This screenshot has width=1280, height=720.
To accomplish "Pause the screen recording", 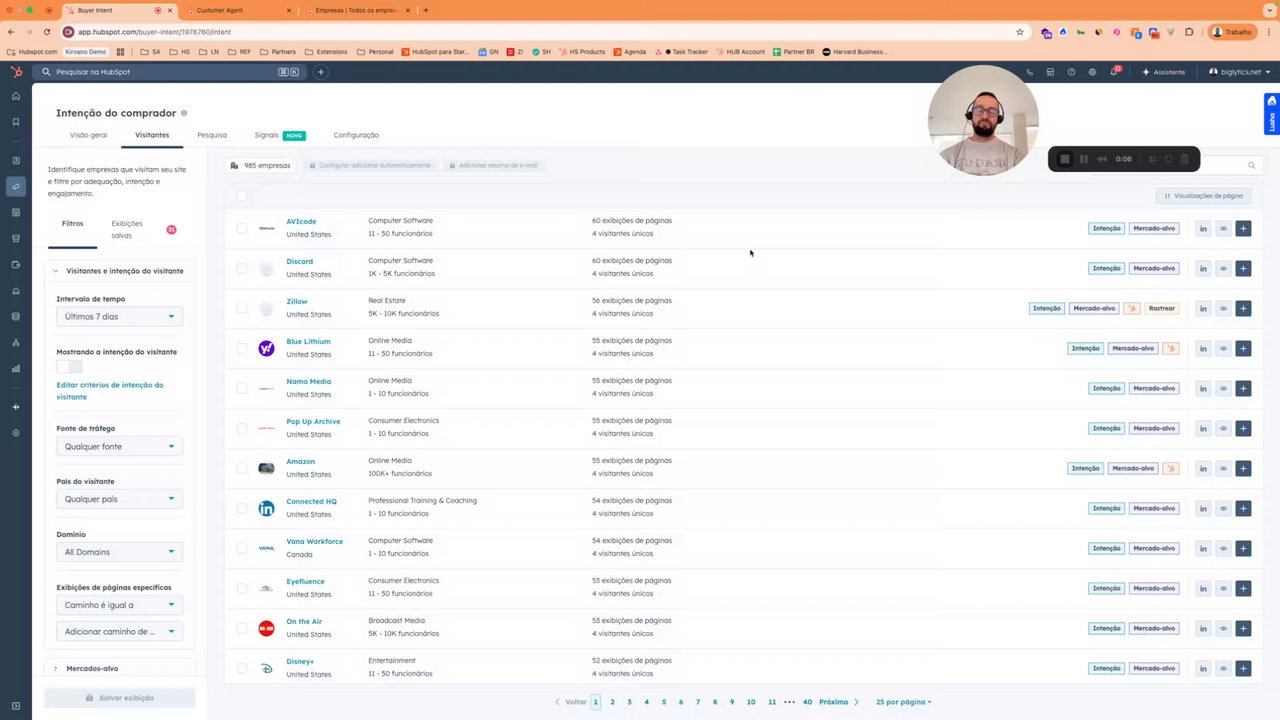I will (1083, 159).
